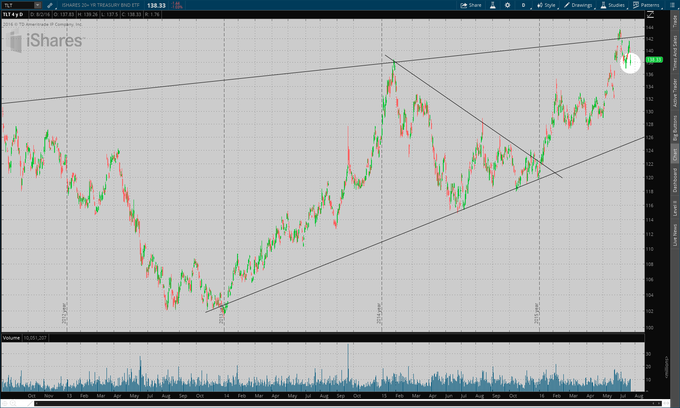This screenshot has width=680, height=408.
Task: Click the last price 138.33 in header
Action: click(156, 6)
